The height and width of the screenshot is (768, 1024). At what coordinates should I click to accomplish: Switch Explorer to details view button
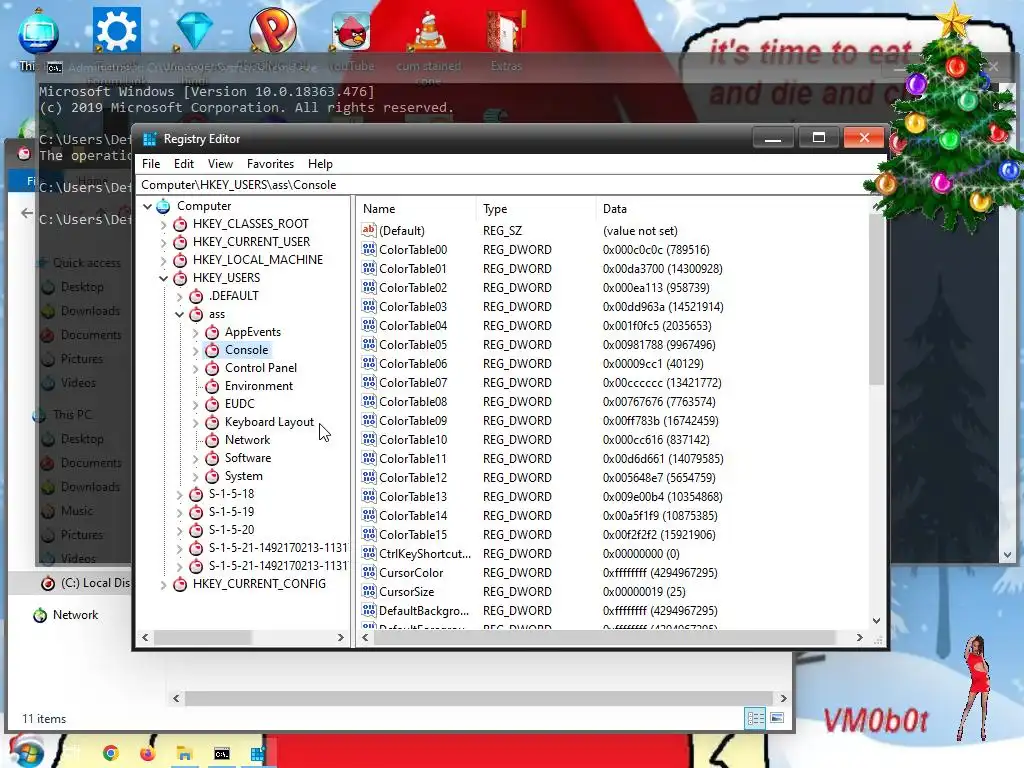755,718
